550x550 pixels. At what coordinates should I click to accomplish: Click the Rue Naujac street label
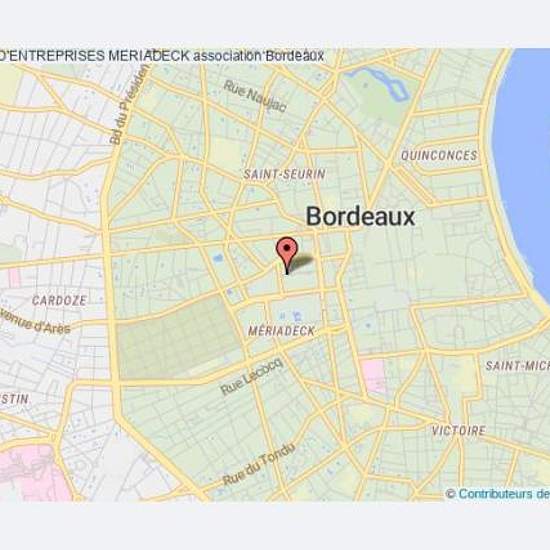pyautogui.click(x=255, y=96)
